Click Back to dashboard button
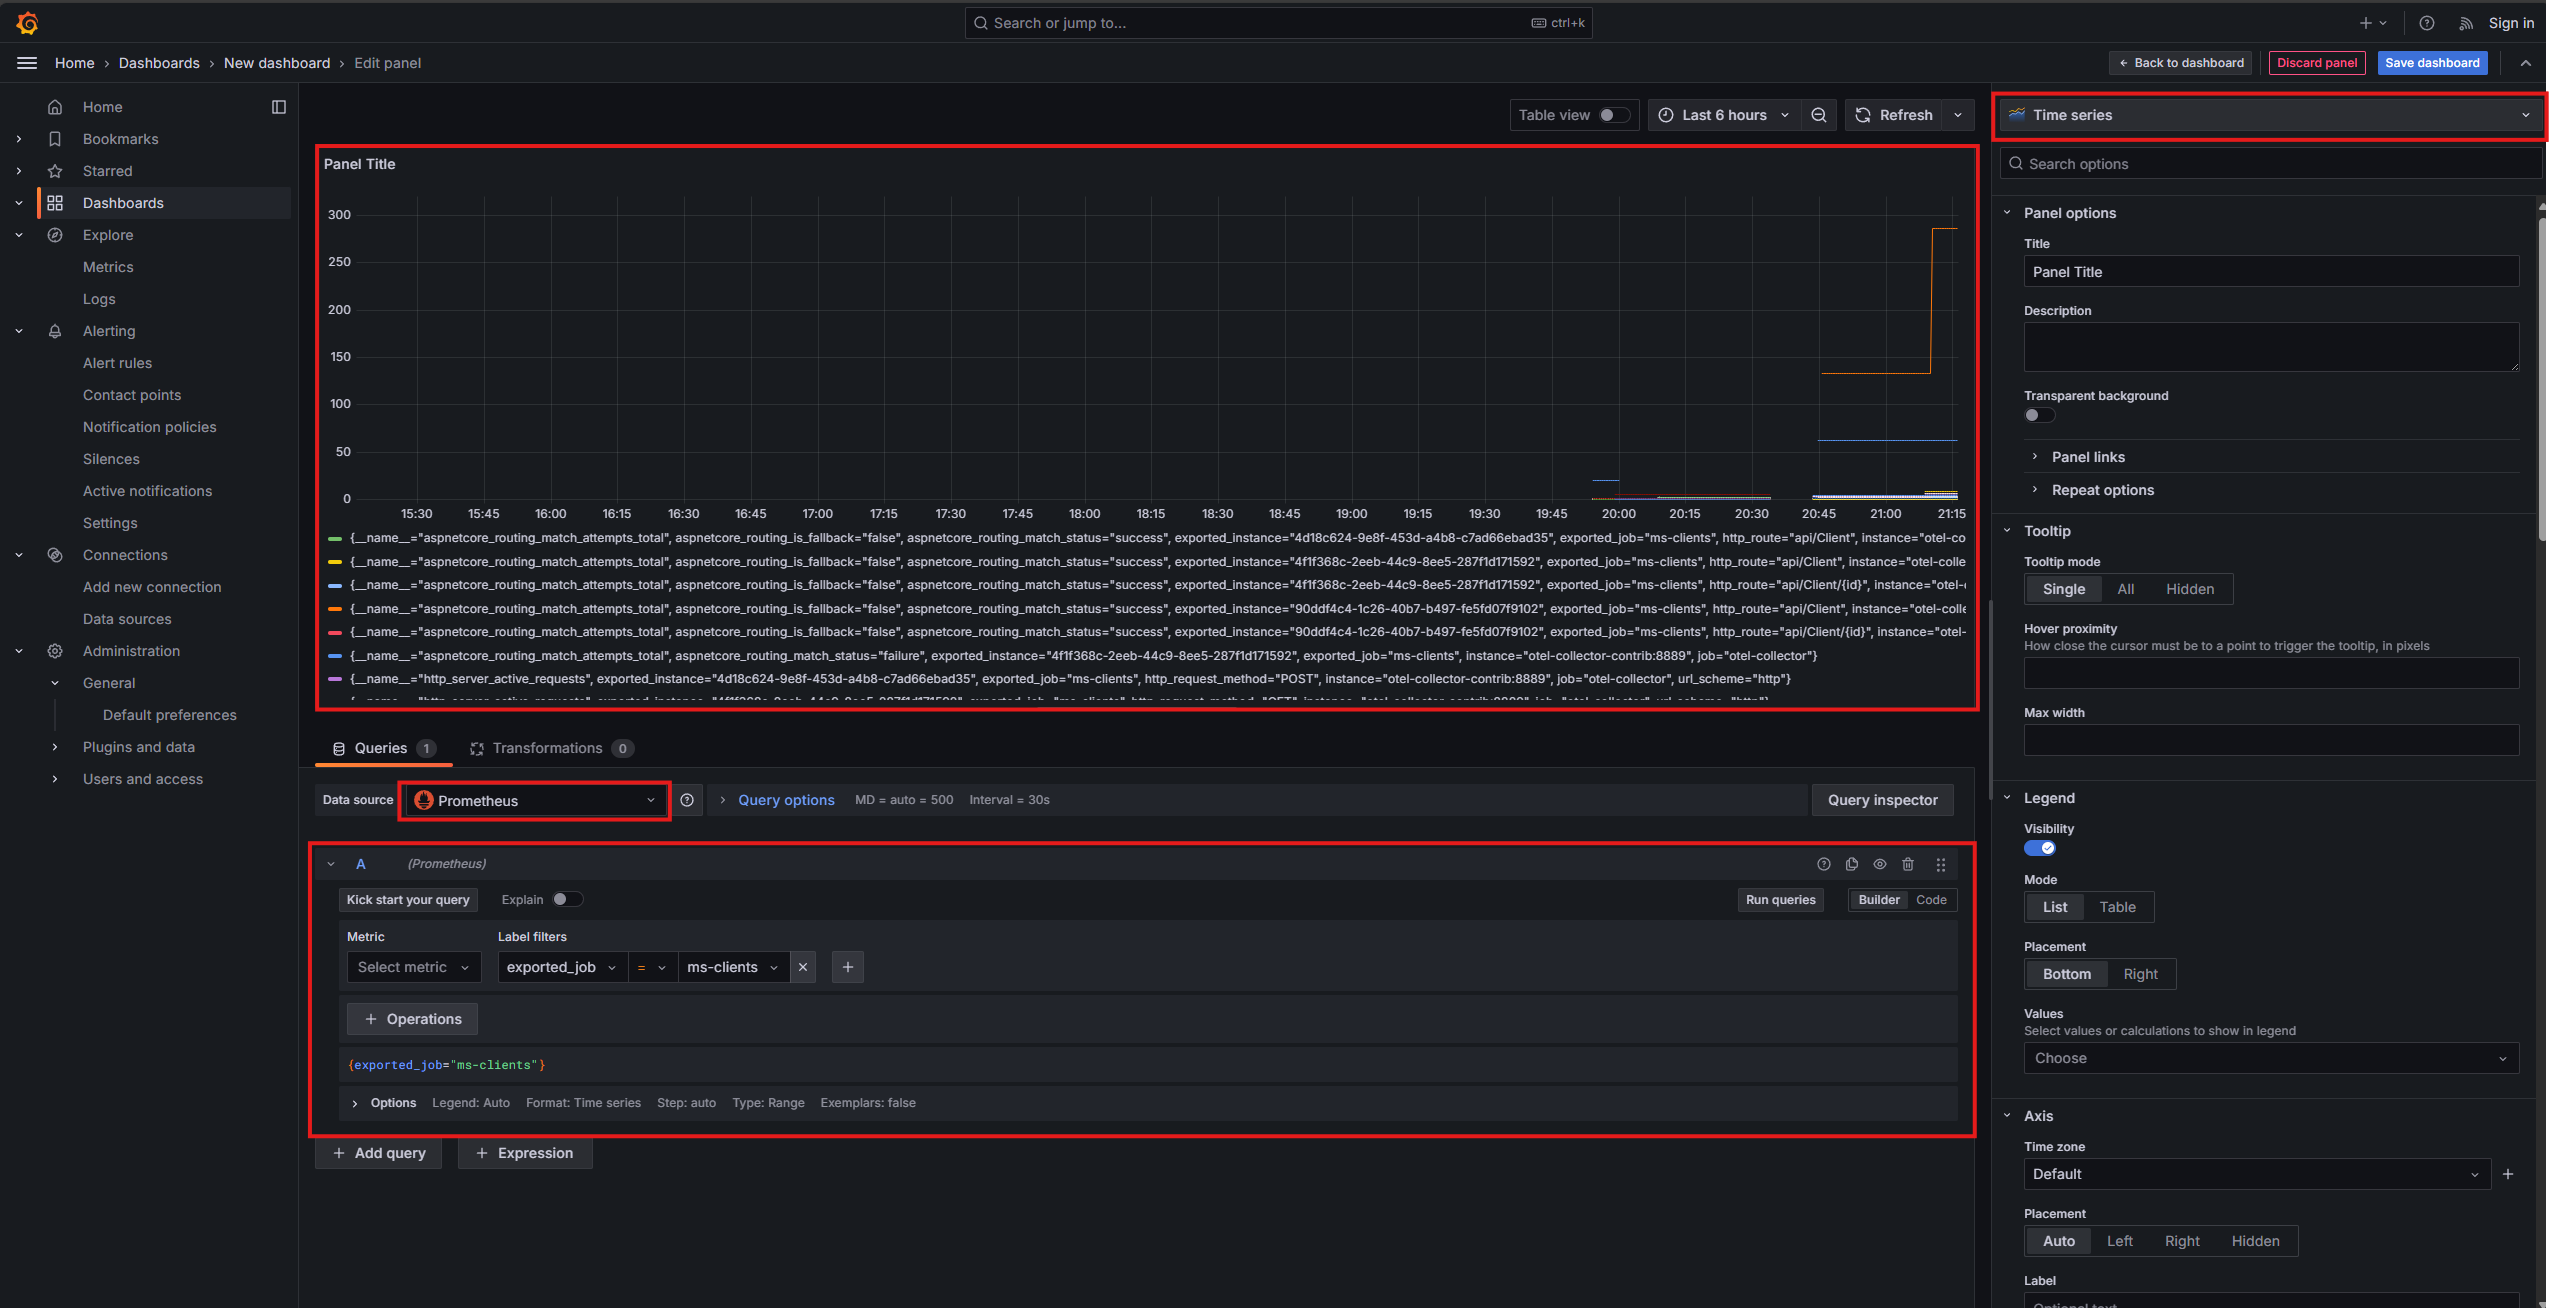 coord(2180,63)
